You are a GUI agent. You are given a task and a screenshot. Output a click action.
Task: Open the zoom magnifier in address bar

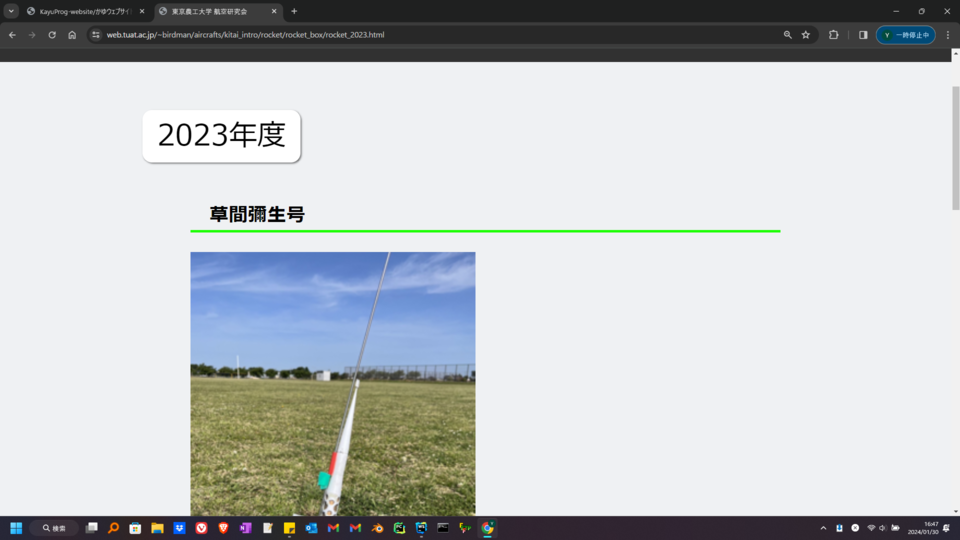[x=788, y=35]
